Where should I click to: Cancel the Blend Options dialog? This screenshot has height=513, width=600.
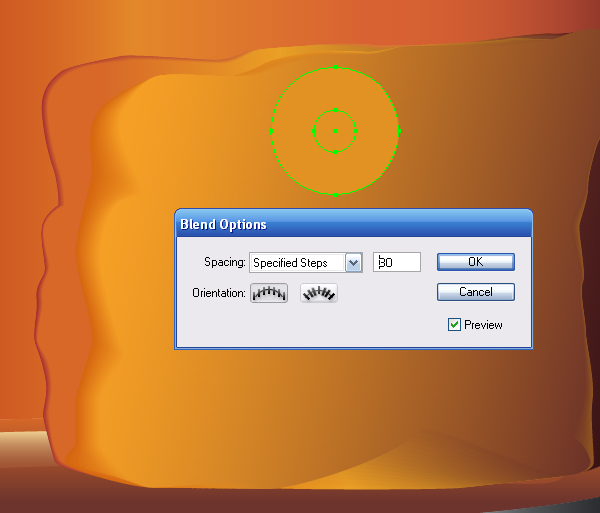coord(476,292)
